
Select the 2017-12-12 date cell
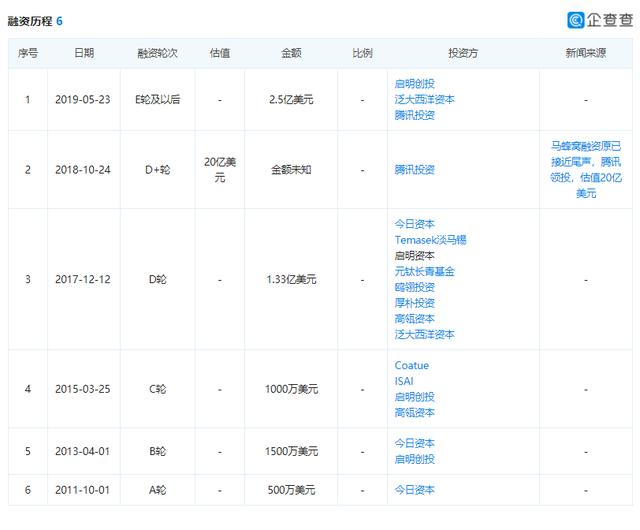point(83,279)
